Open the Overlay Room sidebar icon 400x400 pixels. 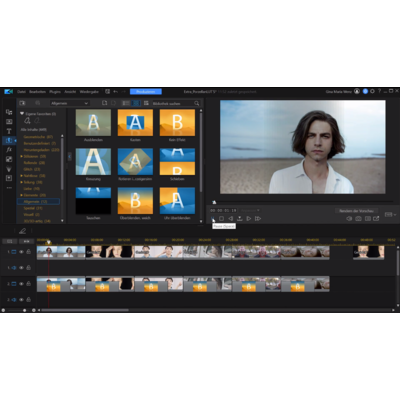(x=9, y=159)
